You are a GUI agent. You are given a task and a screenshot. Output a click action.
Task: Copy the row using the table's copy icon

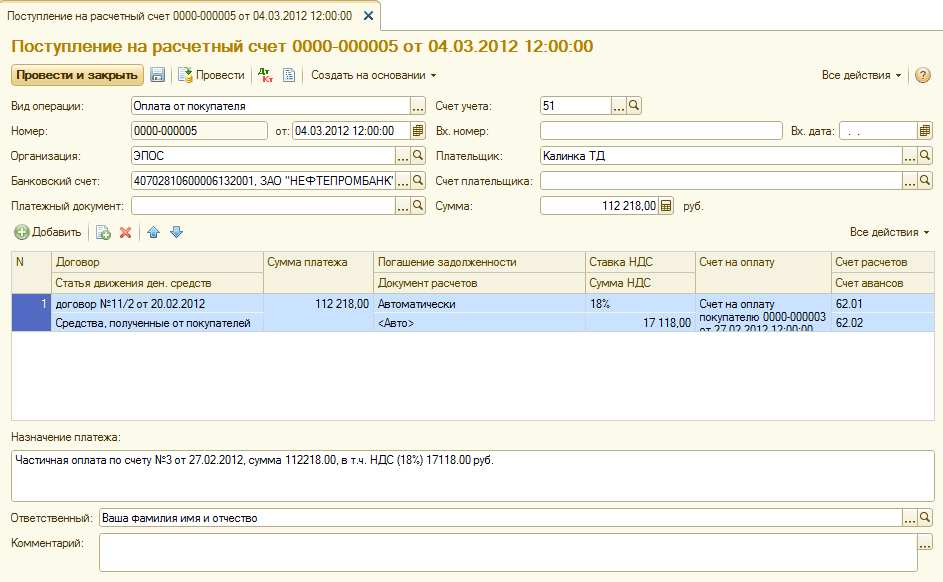[x=103, y=232]
